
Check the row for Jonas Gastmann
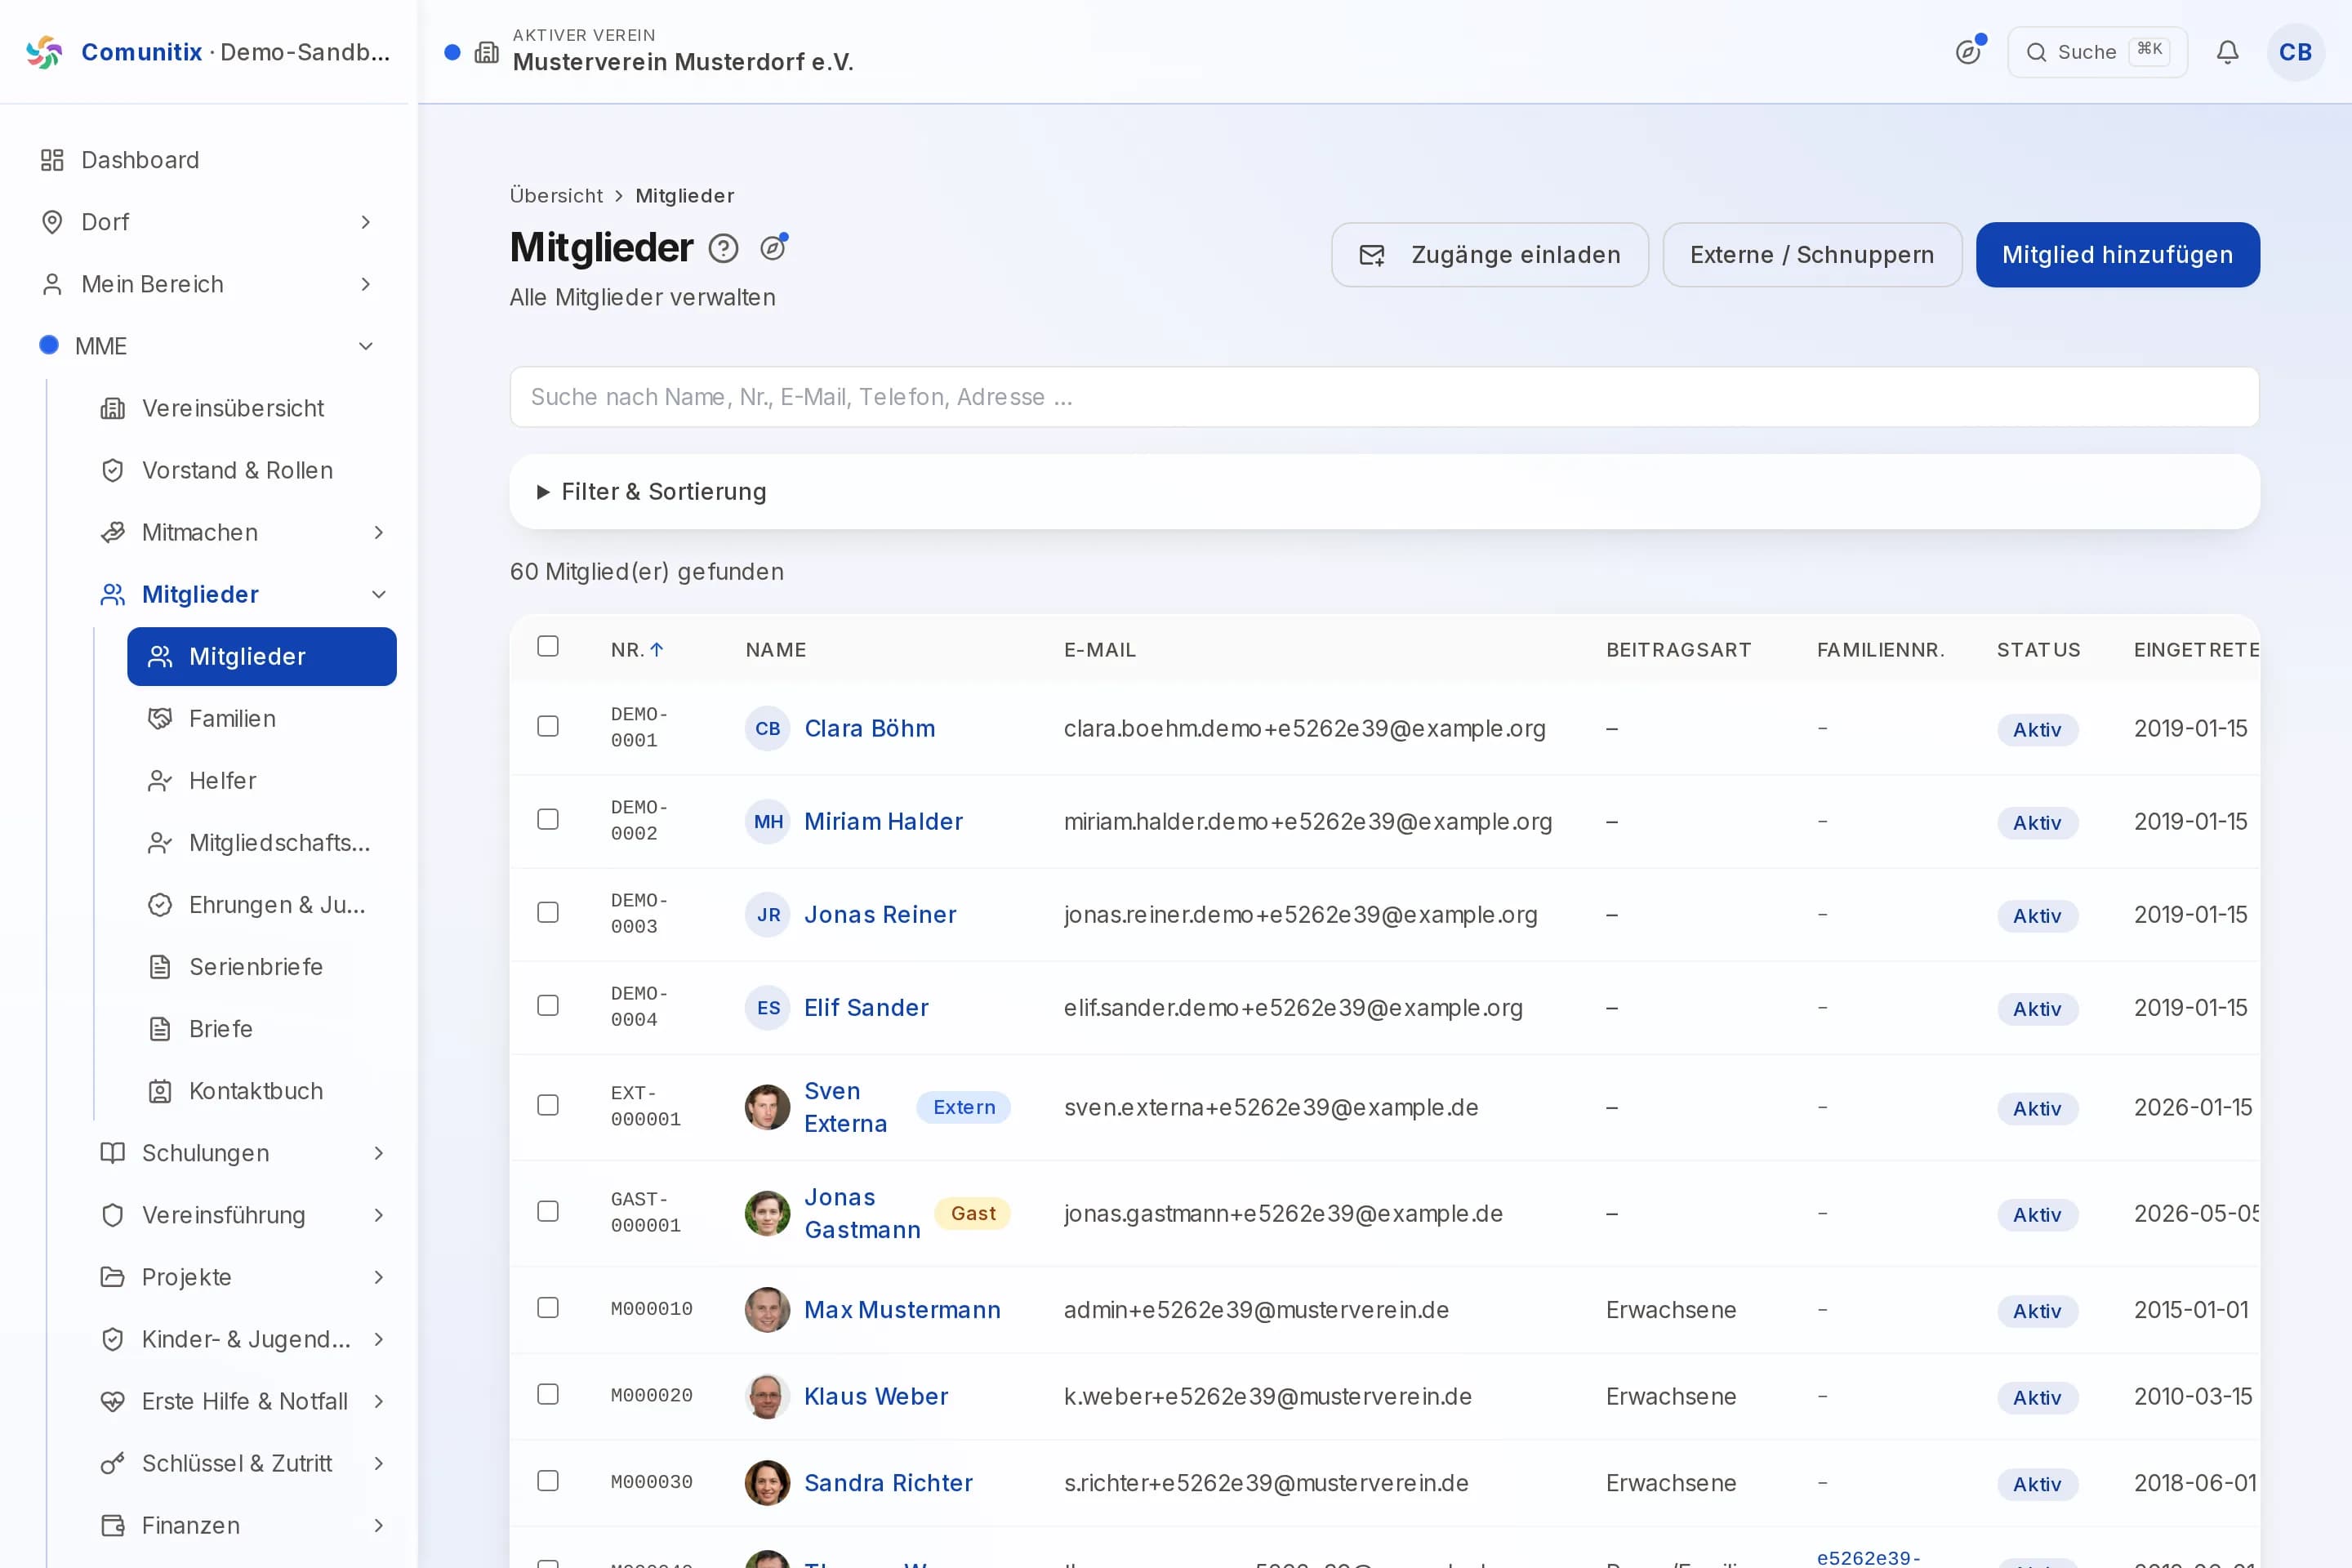coord(548,1211)
